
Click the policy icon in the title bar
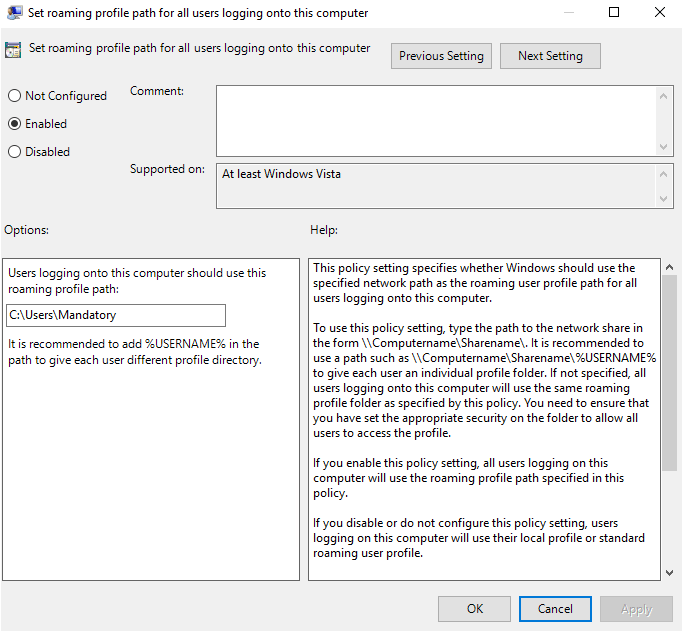point(14,13)
